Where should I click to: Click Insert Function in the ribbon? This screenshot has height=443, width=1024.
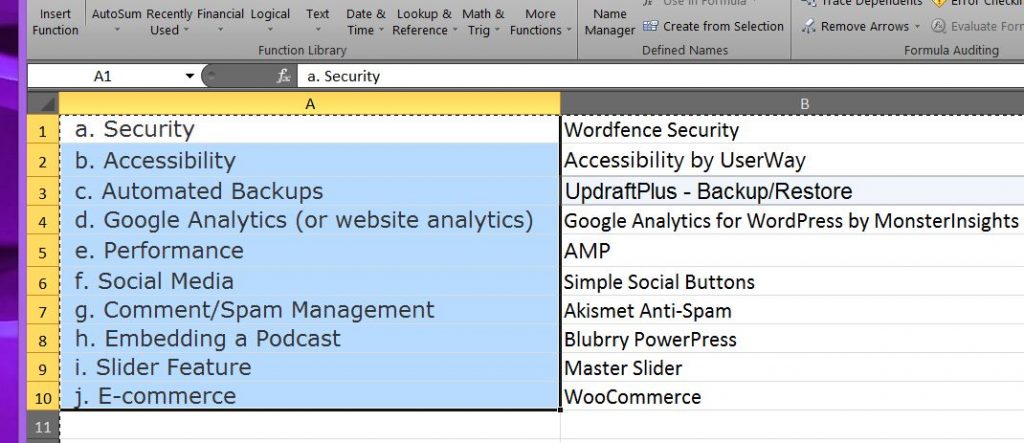[55, 22]
